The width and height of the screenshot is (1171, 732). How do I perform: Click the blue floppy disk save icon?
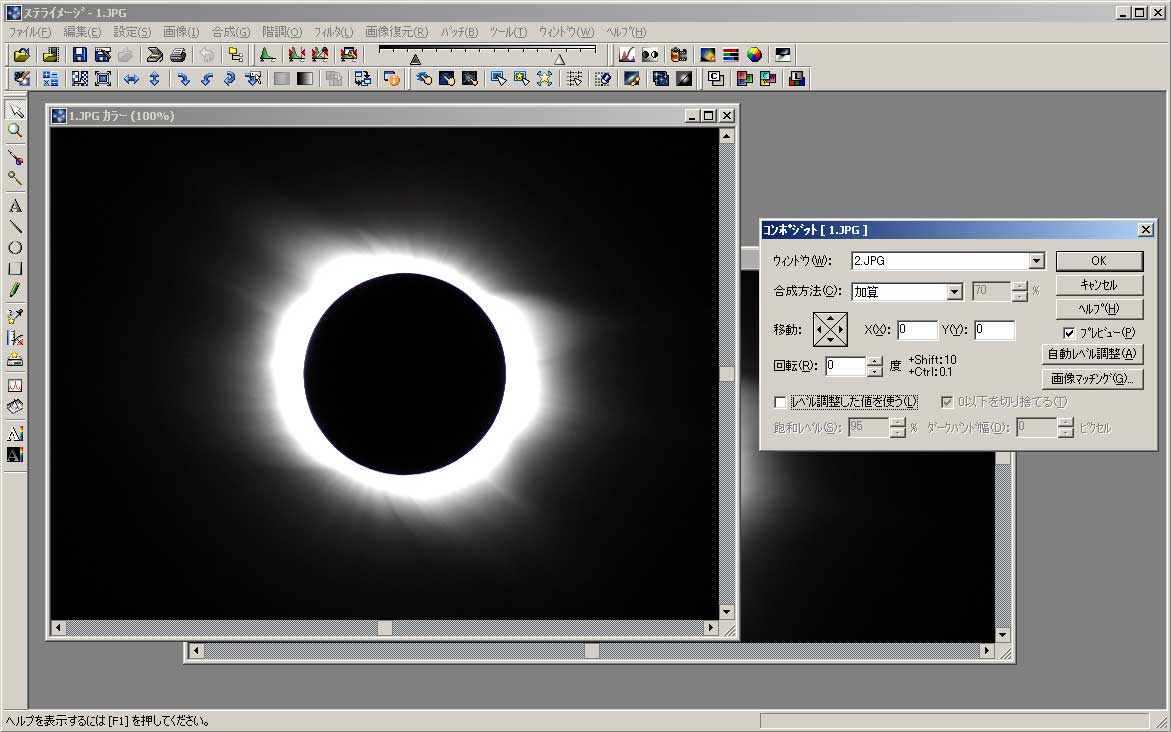79,55
